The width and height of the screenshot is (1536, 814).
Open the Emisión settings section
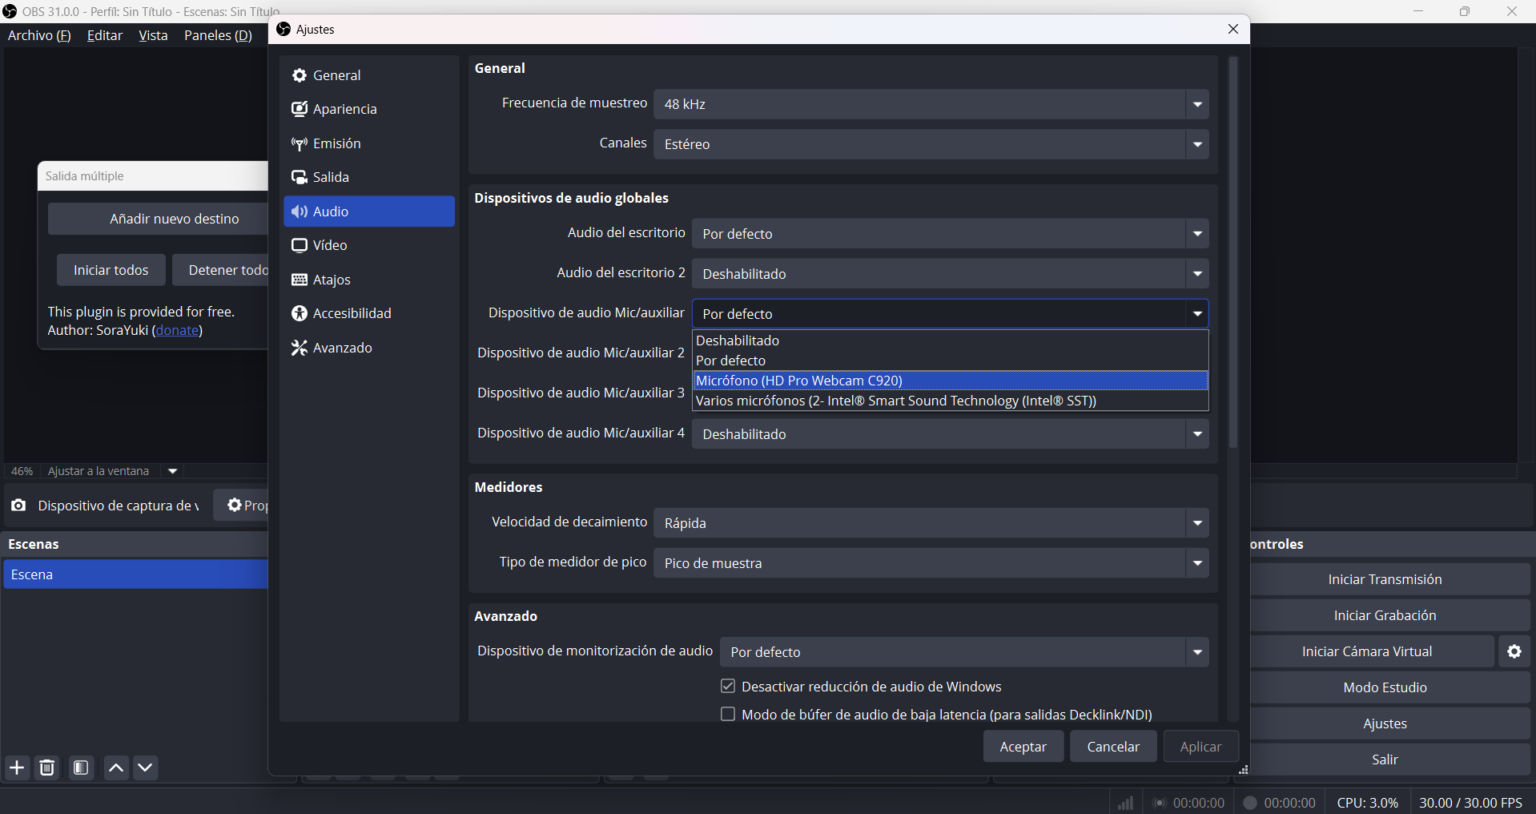pos(336,144)
